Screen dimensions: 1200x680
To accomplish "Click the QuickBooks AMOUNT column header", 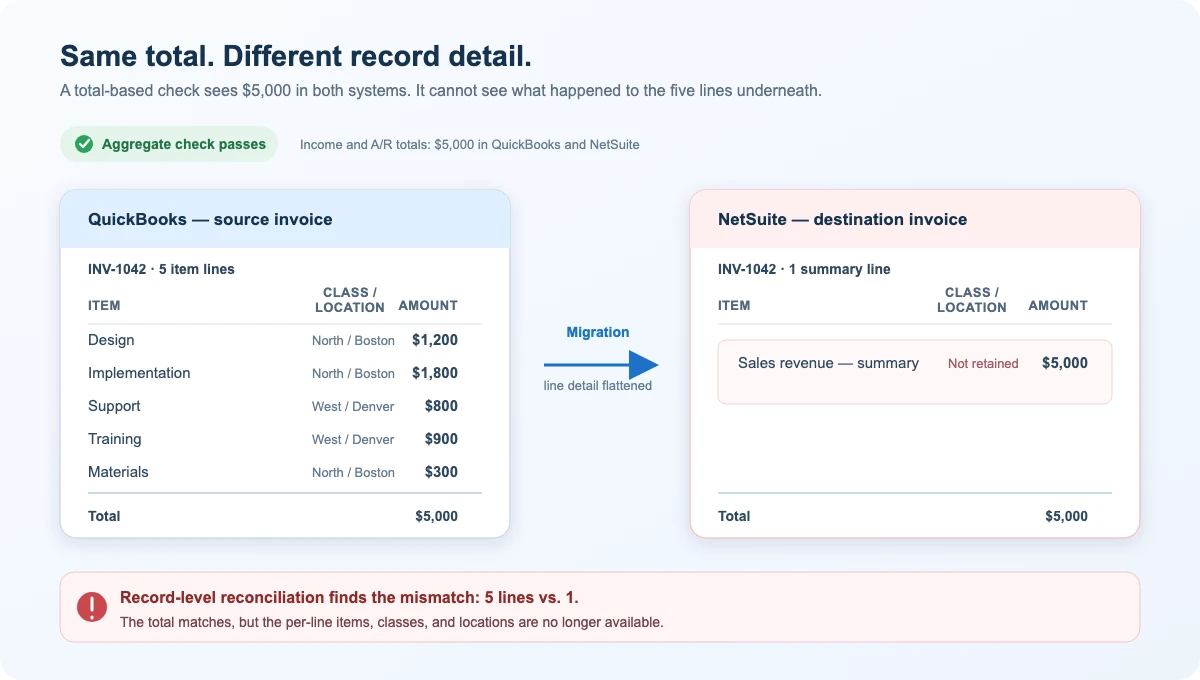I will click(428, 305).
